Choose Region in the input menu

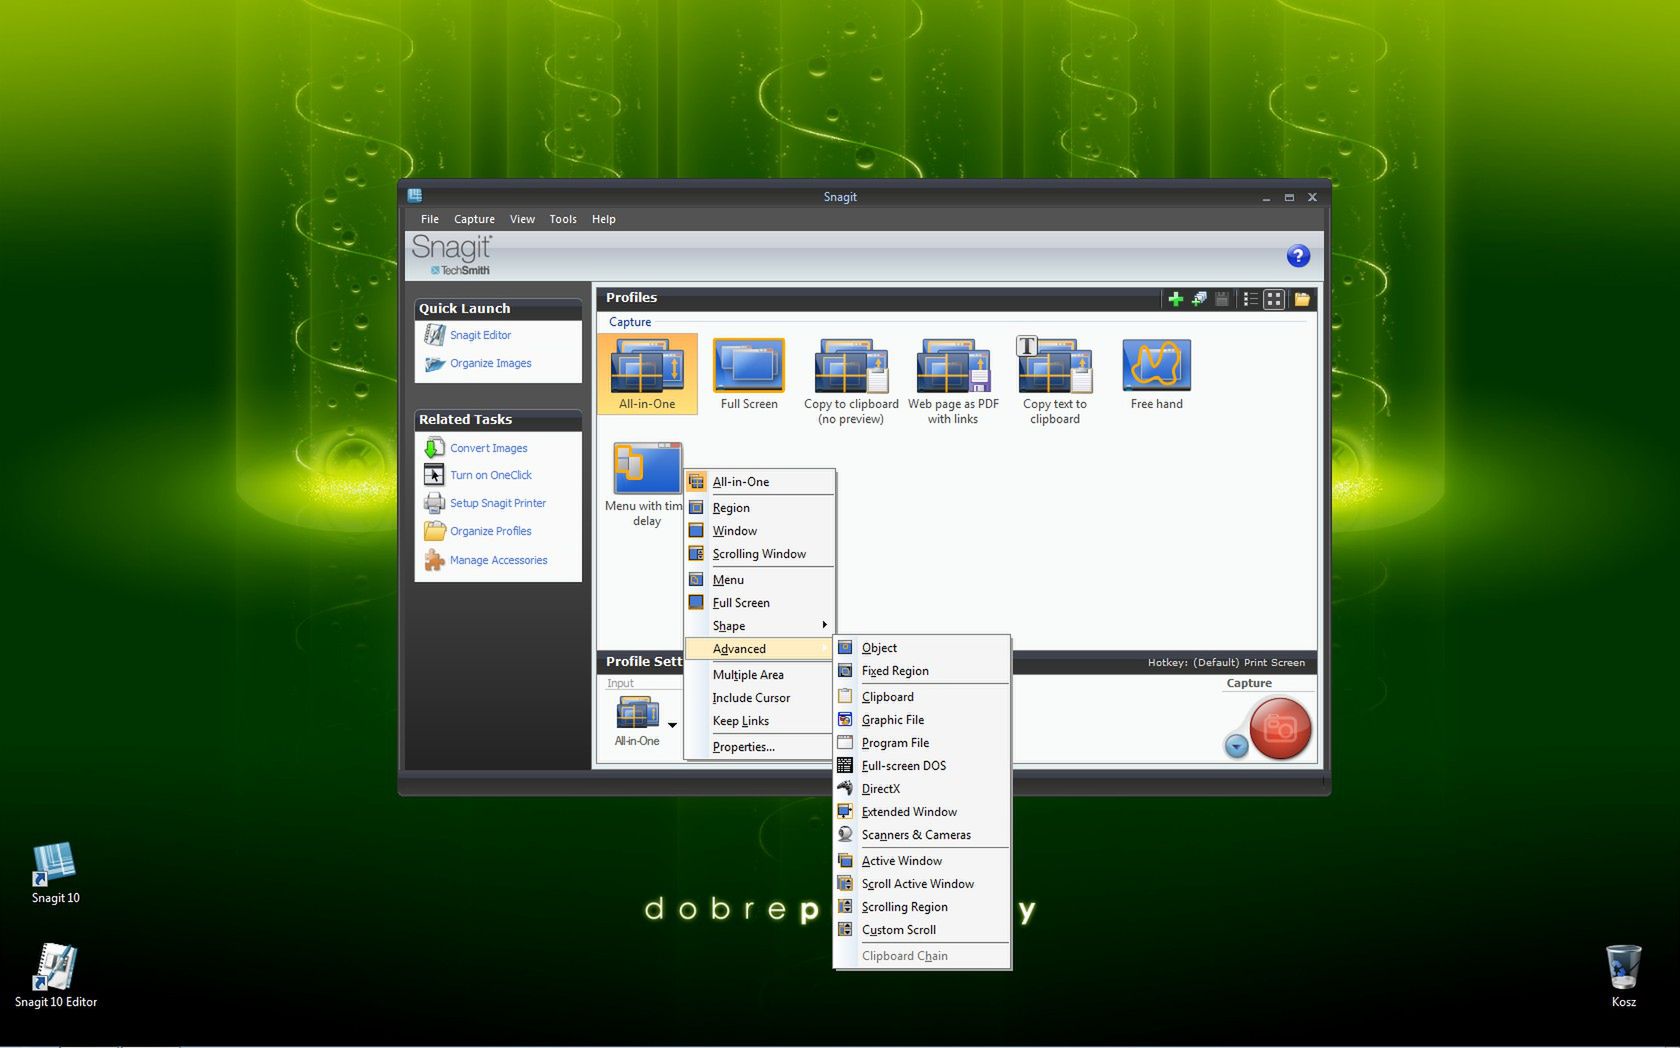coord(760,508)
